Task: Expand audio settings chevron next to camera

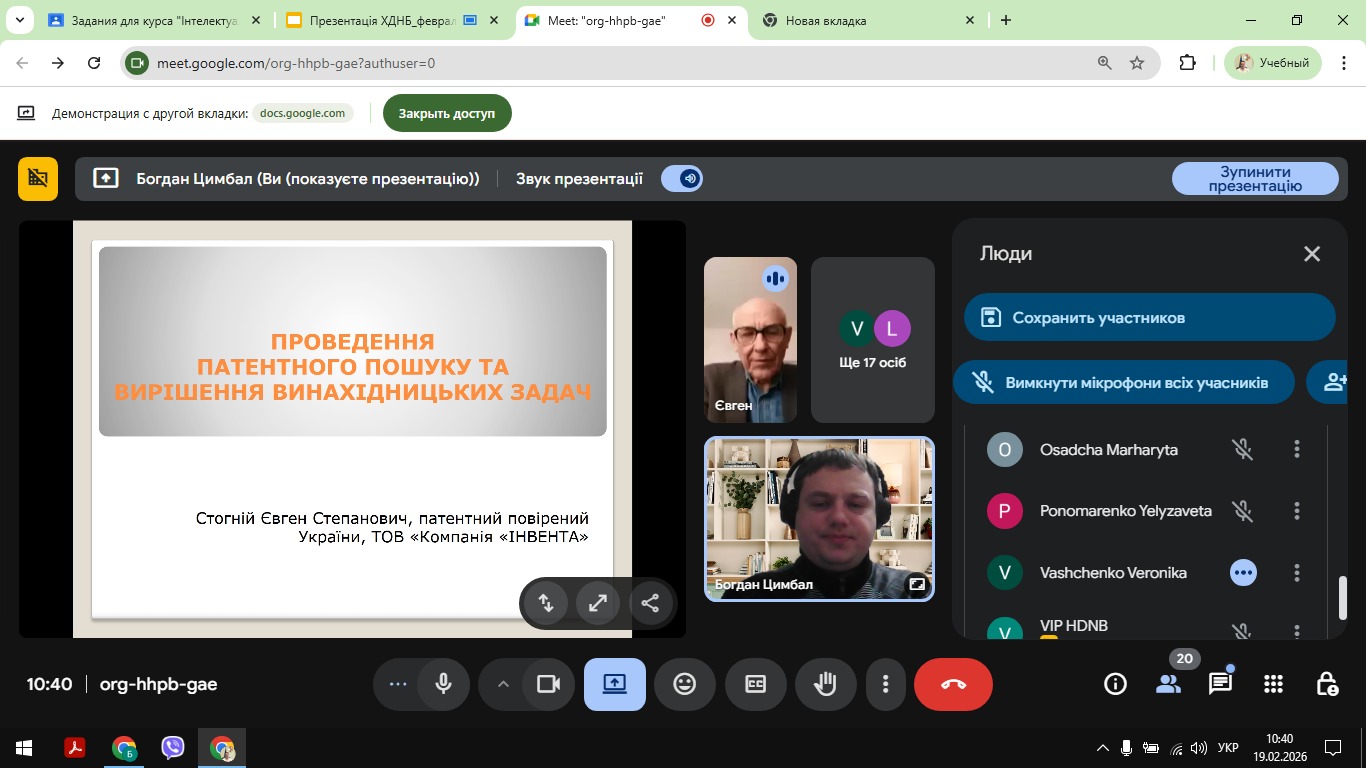Action: [503, 684]
